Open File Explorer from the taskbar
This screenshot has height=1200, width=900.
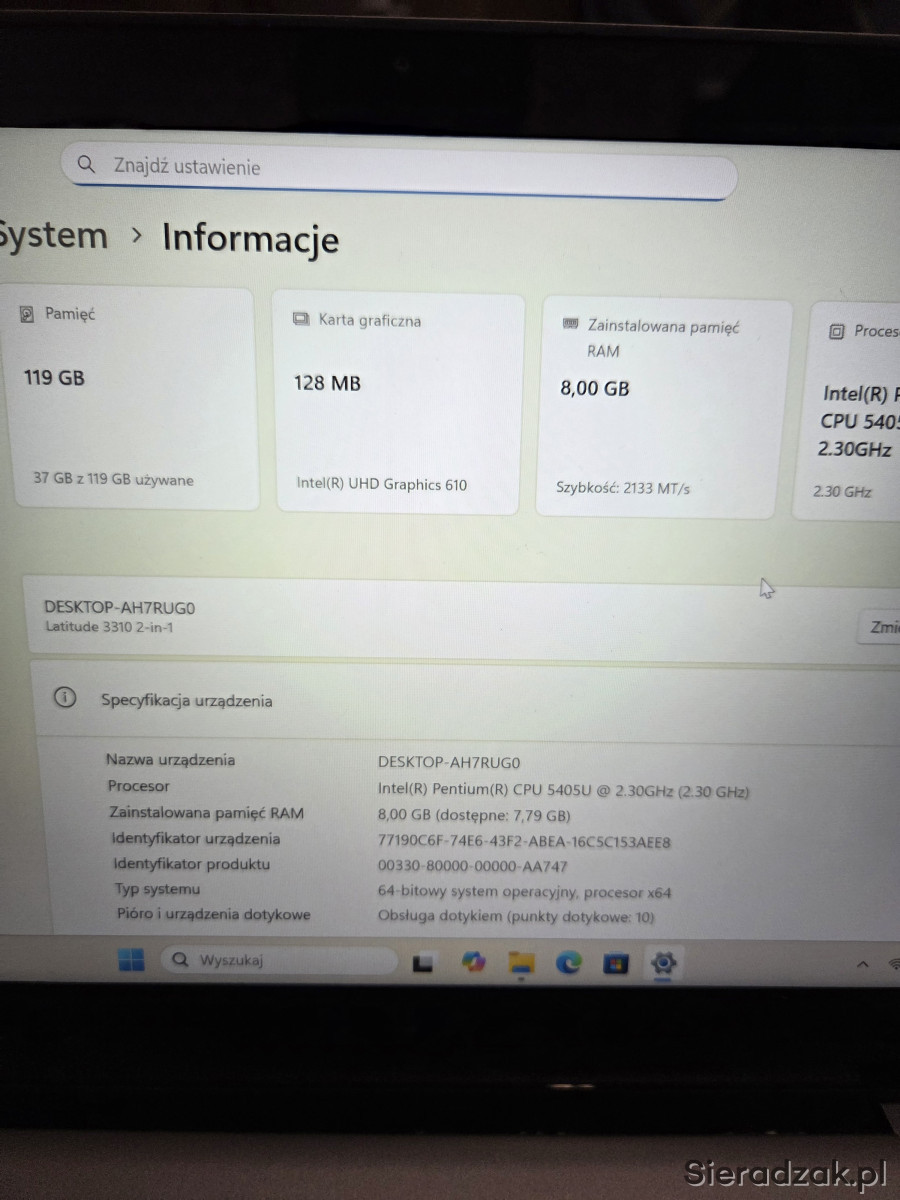click(521, 963)
